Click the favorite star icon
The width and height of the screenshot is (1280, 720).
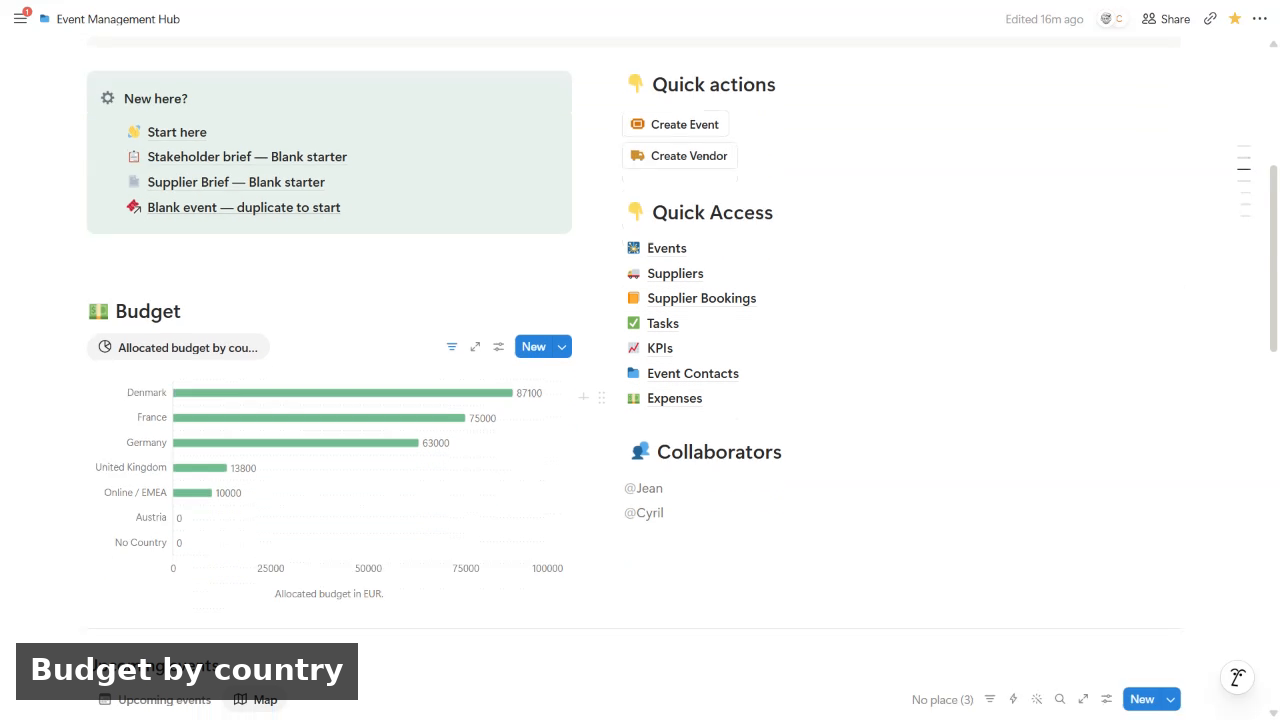[x=1235, y=18]
